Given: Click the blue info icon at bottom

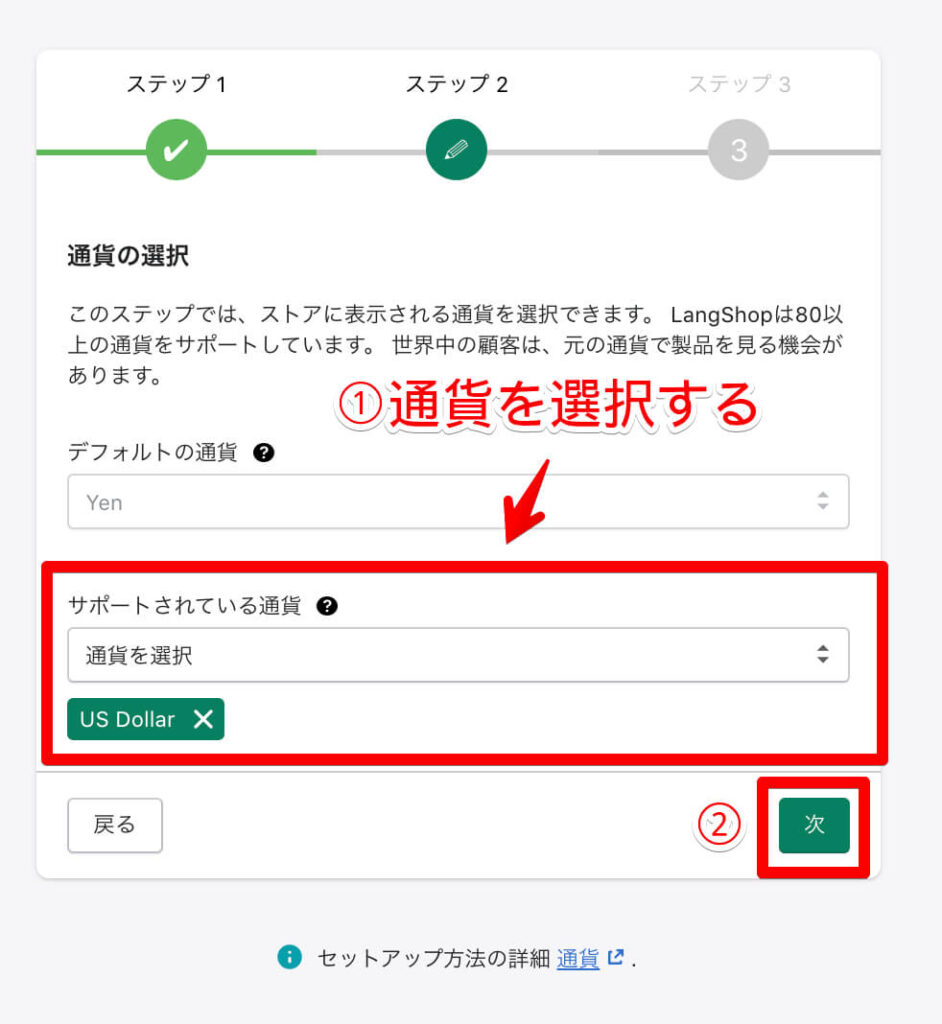Looking at the screenshot, I should pos(289,957).
